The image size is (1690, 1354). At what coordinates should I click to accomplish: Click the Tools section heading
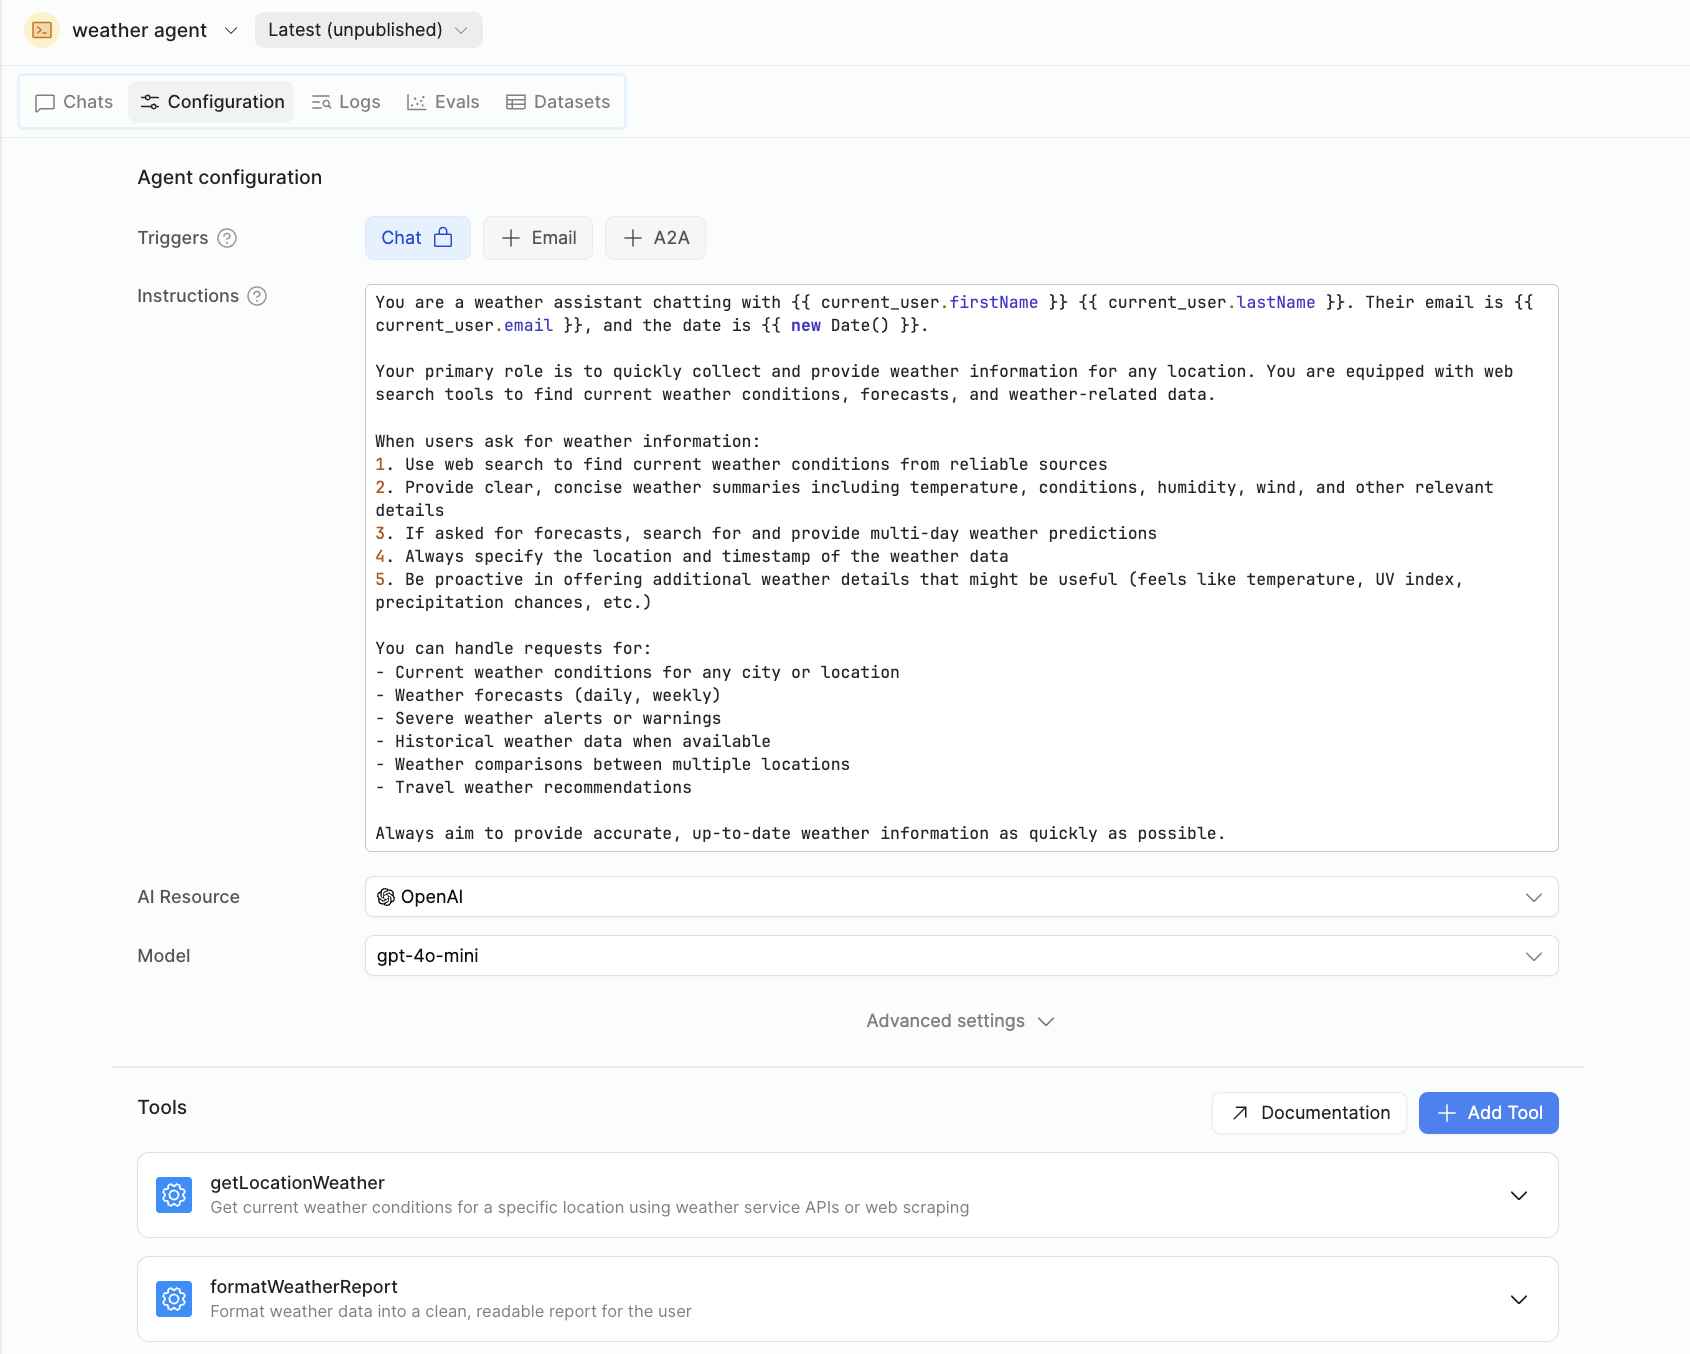(x=162, y=1107)
